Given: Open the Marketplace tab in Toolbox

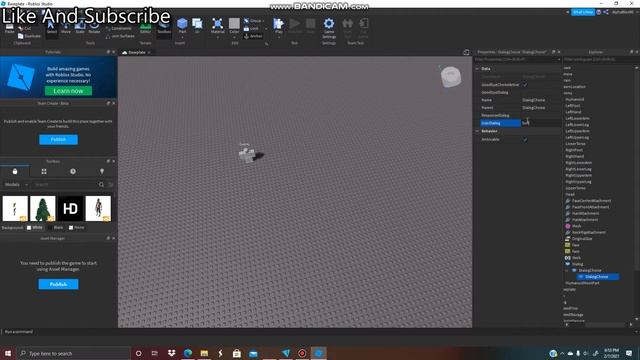Looking at the screenshot, I should click(x=15, y=171).
